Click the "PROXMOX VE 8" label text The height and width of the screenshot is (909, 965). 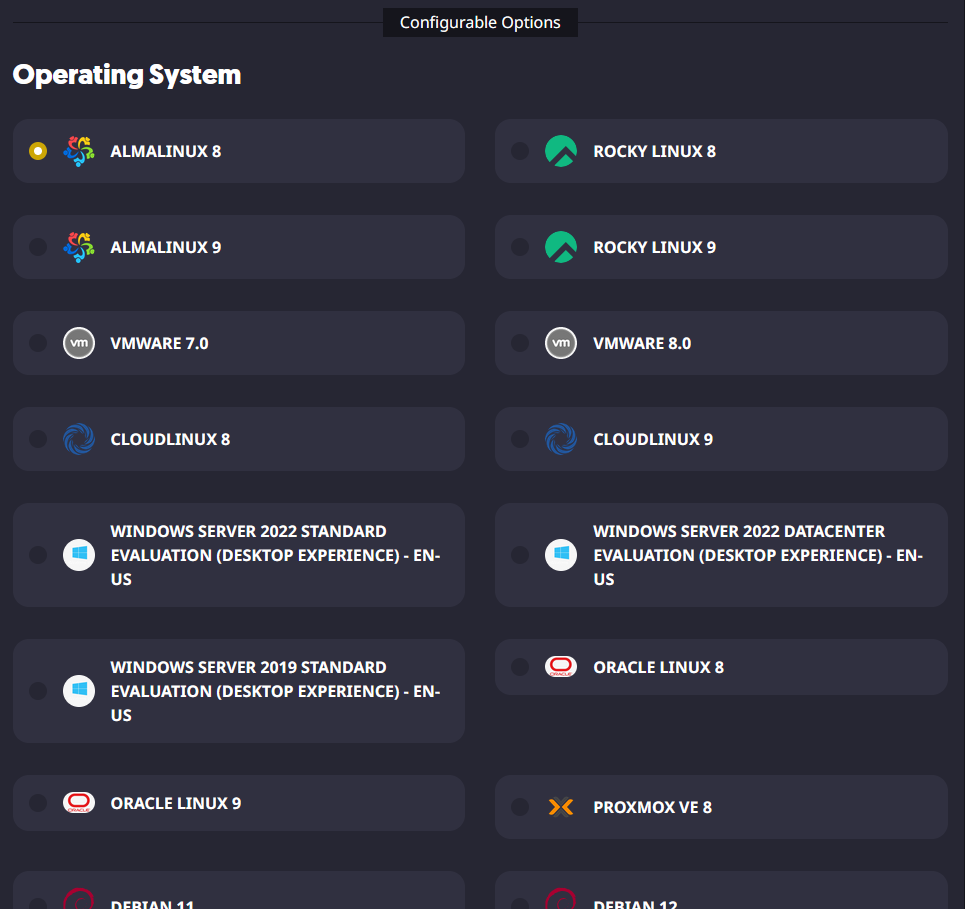[x=652, y=807]
